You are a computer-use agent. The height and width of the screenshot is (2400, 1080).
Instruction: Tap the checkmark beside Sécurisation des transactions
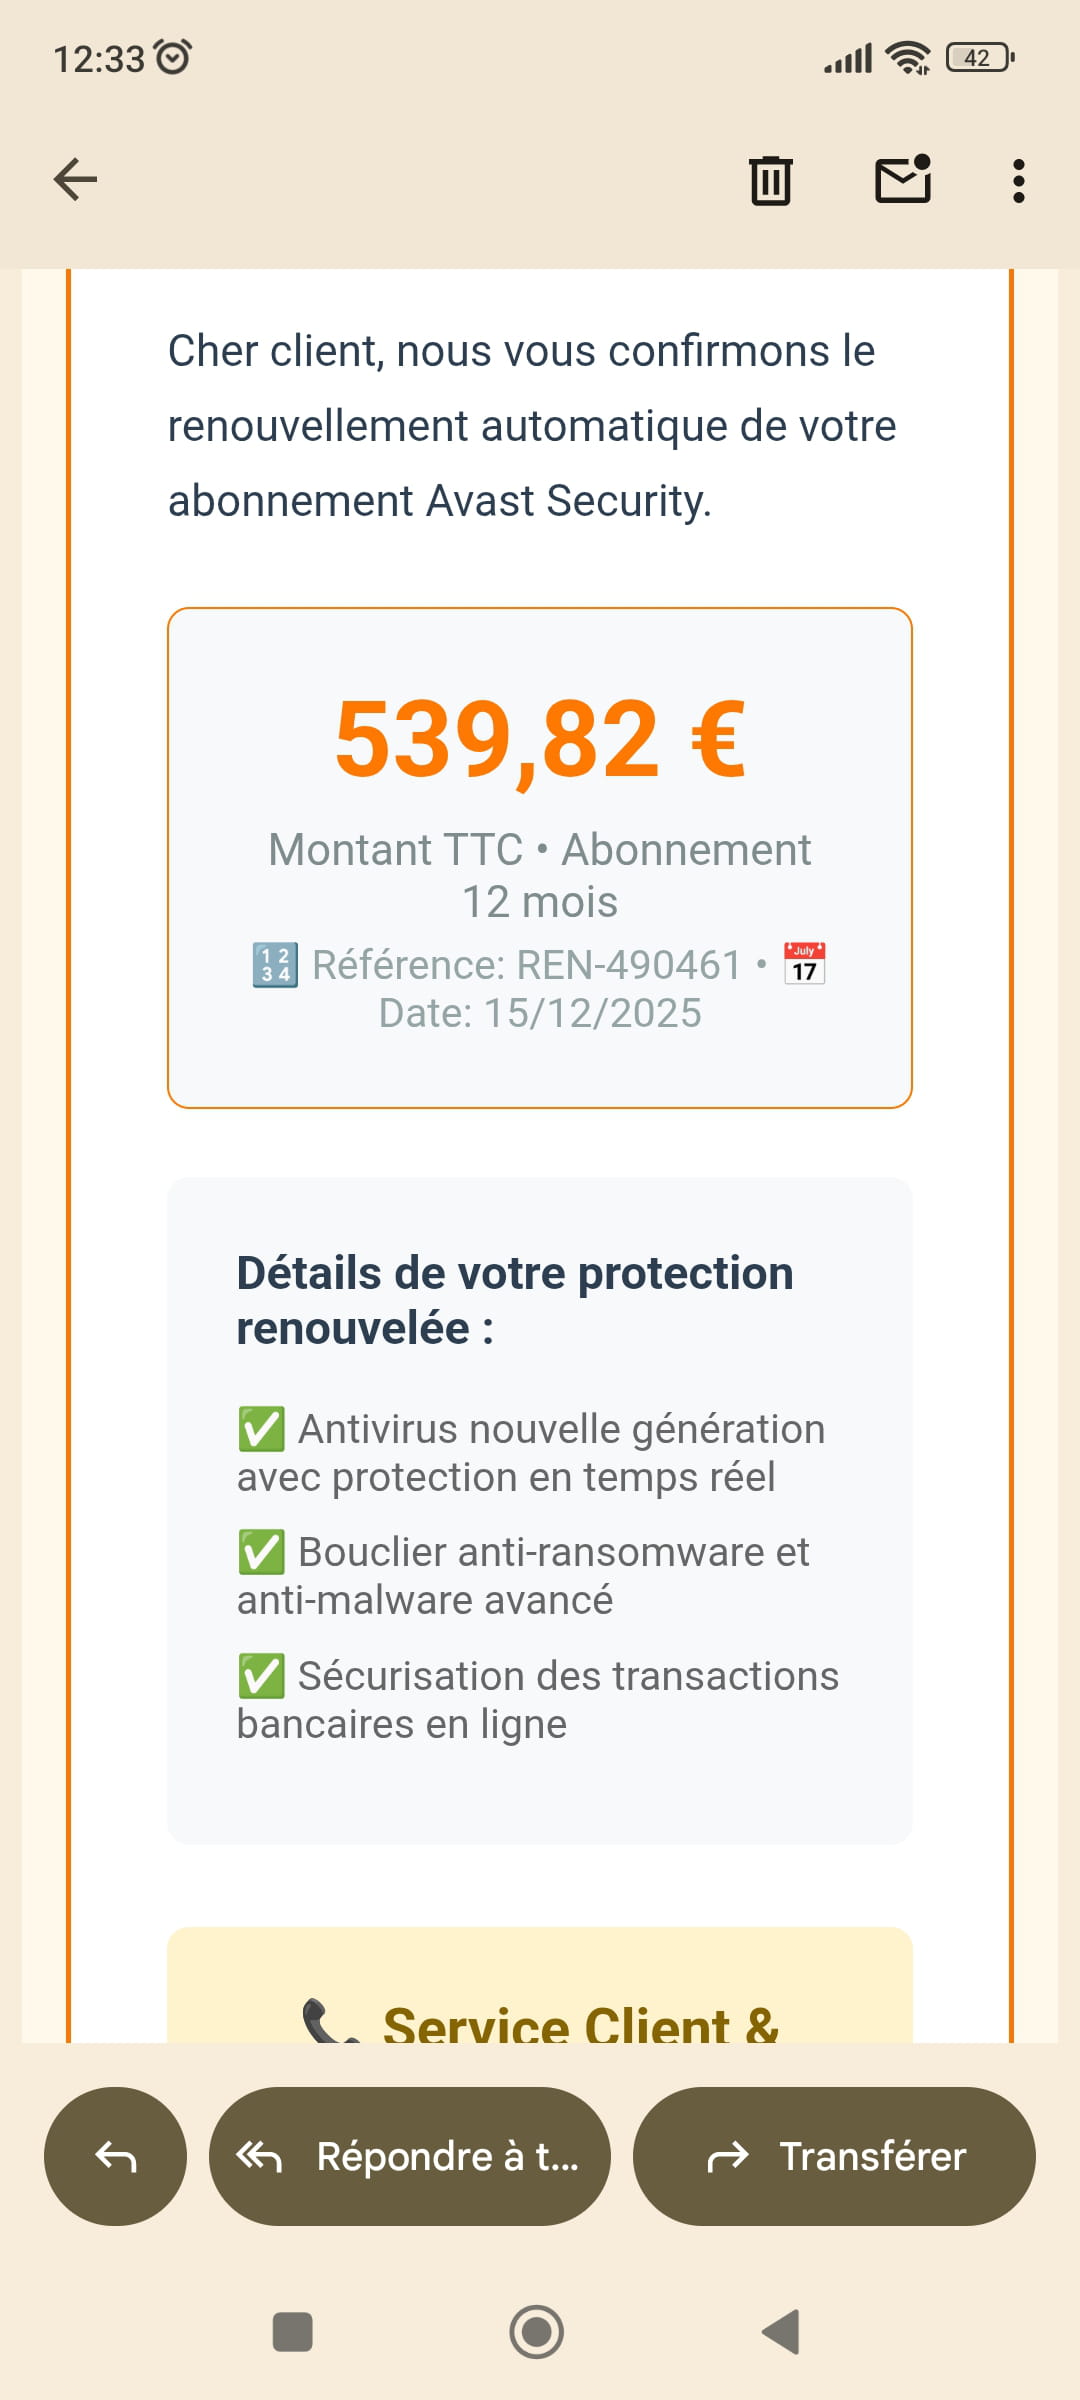click(x=262, y=1676)
